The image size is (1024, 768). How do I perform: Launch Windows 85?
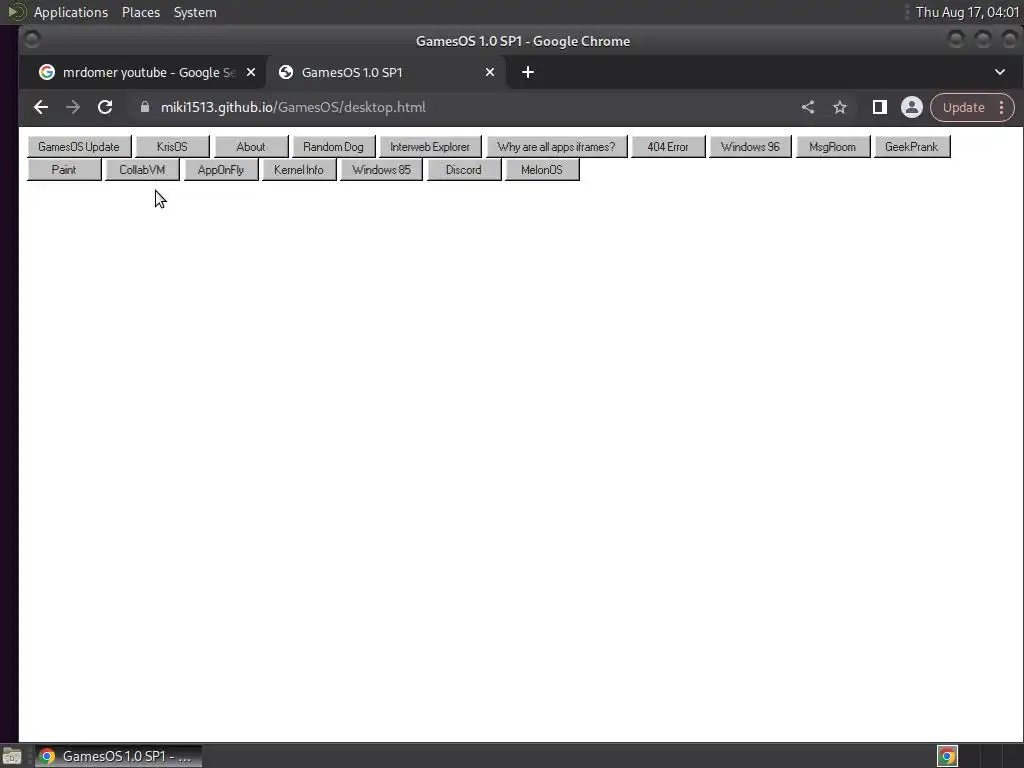381,170
